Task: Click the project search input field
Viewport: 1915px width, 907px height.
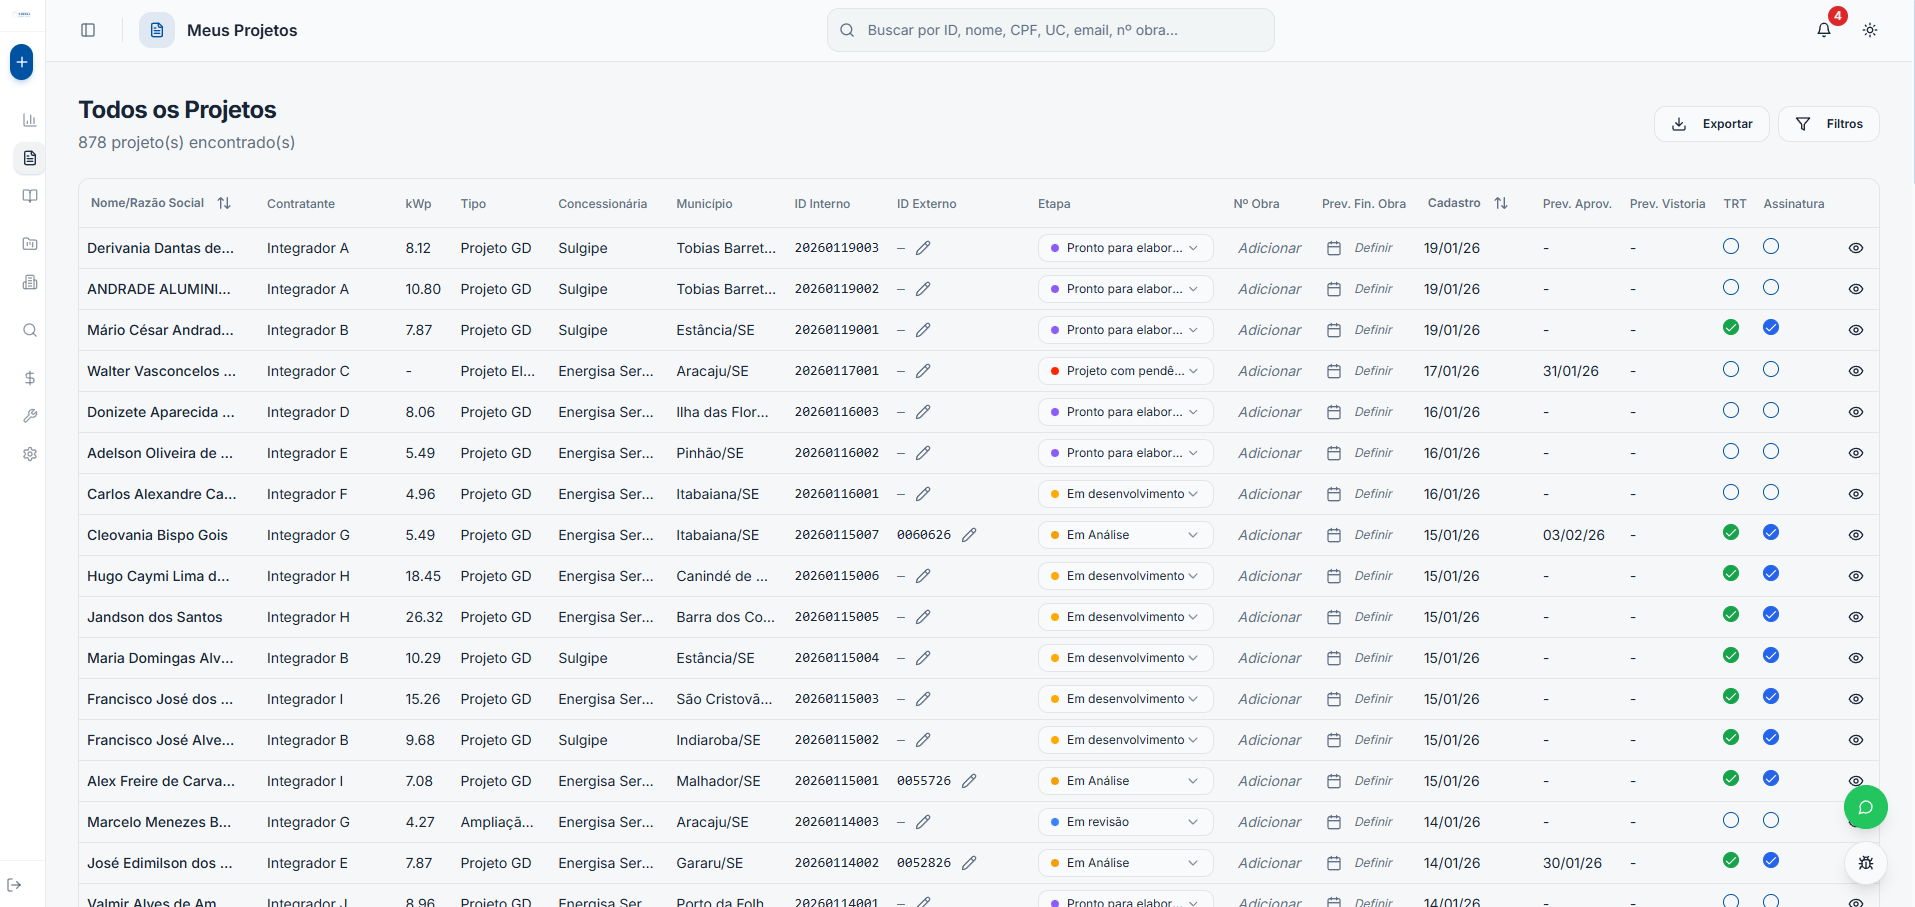Action: [x=1050, y=30]
